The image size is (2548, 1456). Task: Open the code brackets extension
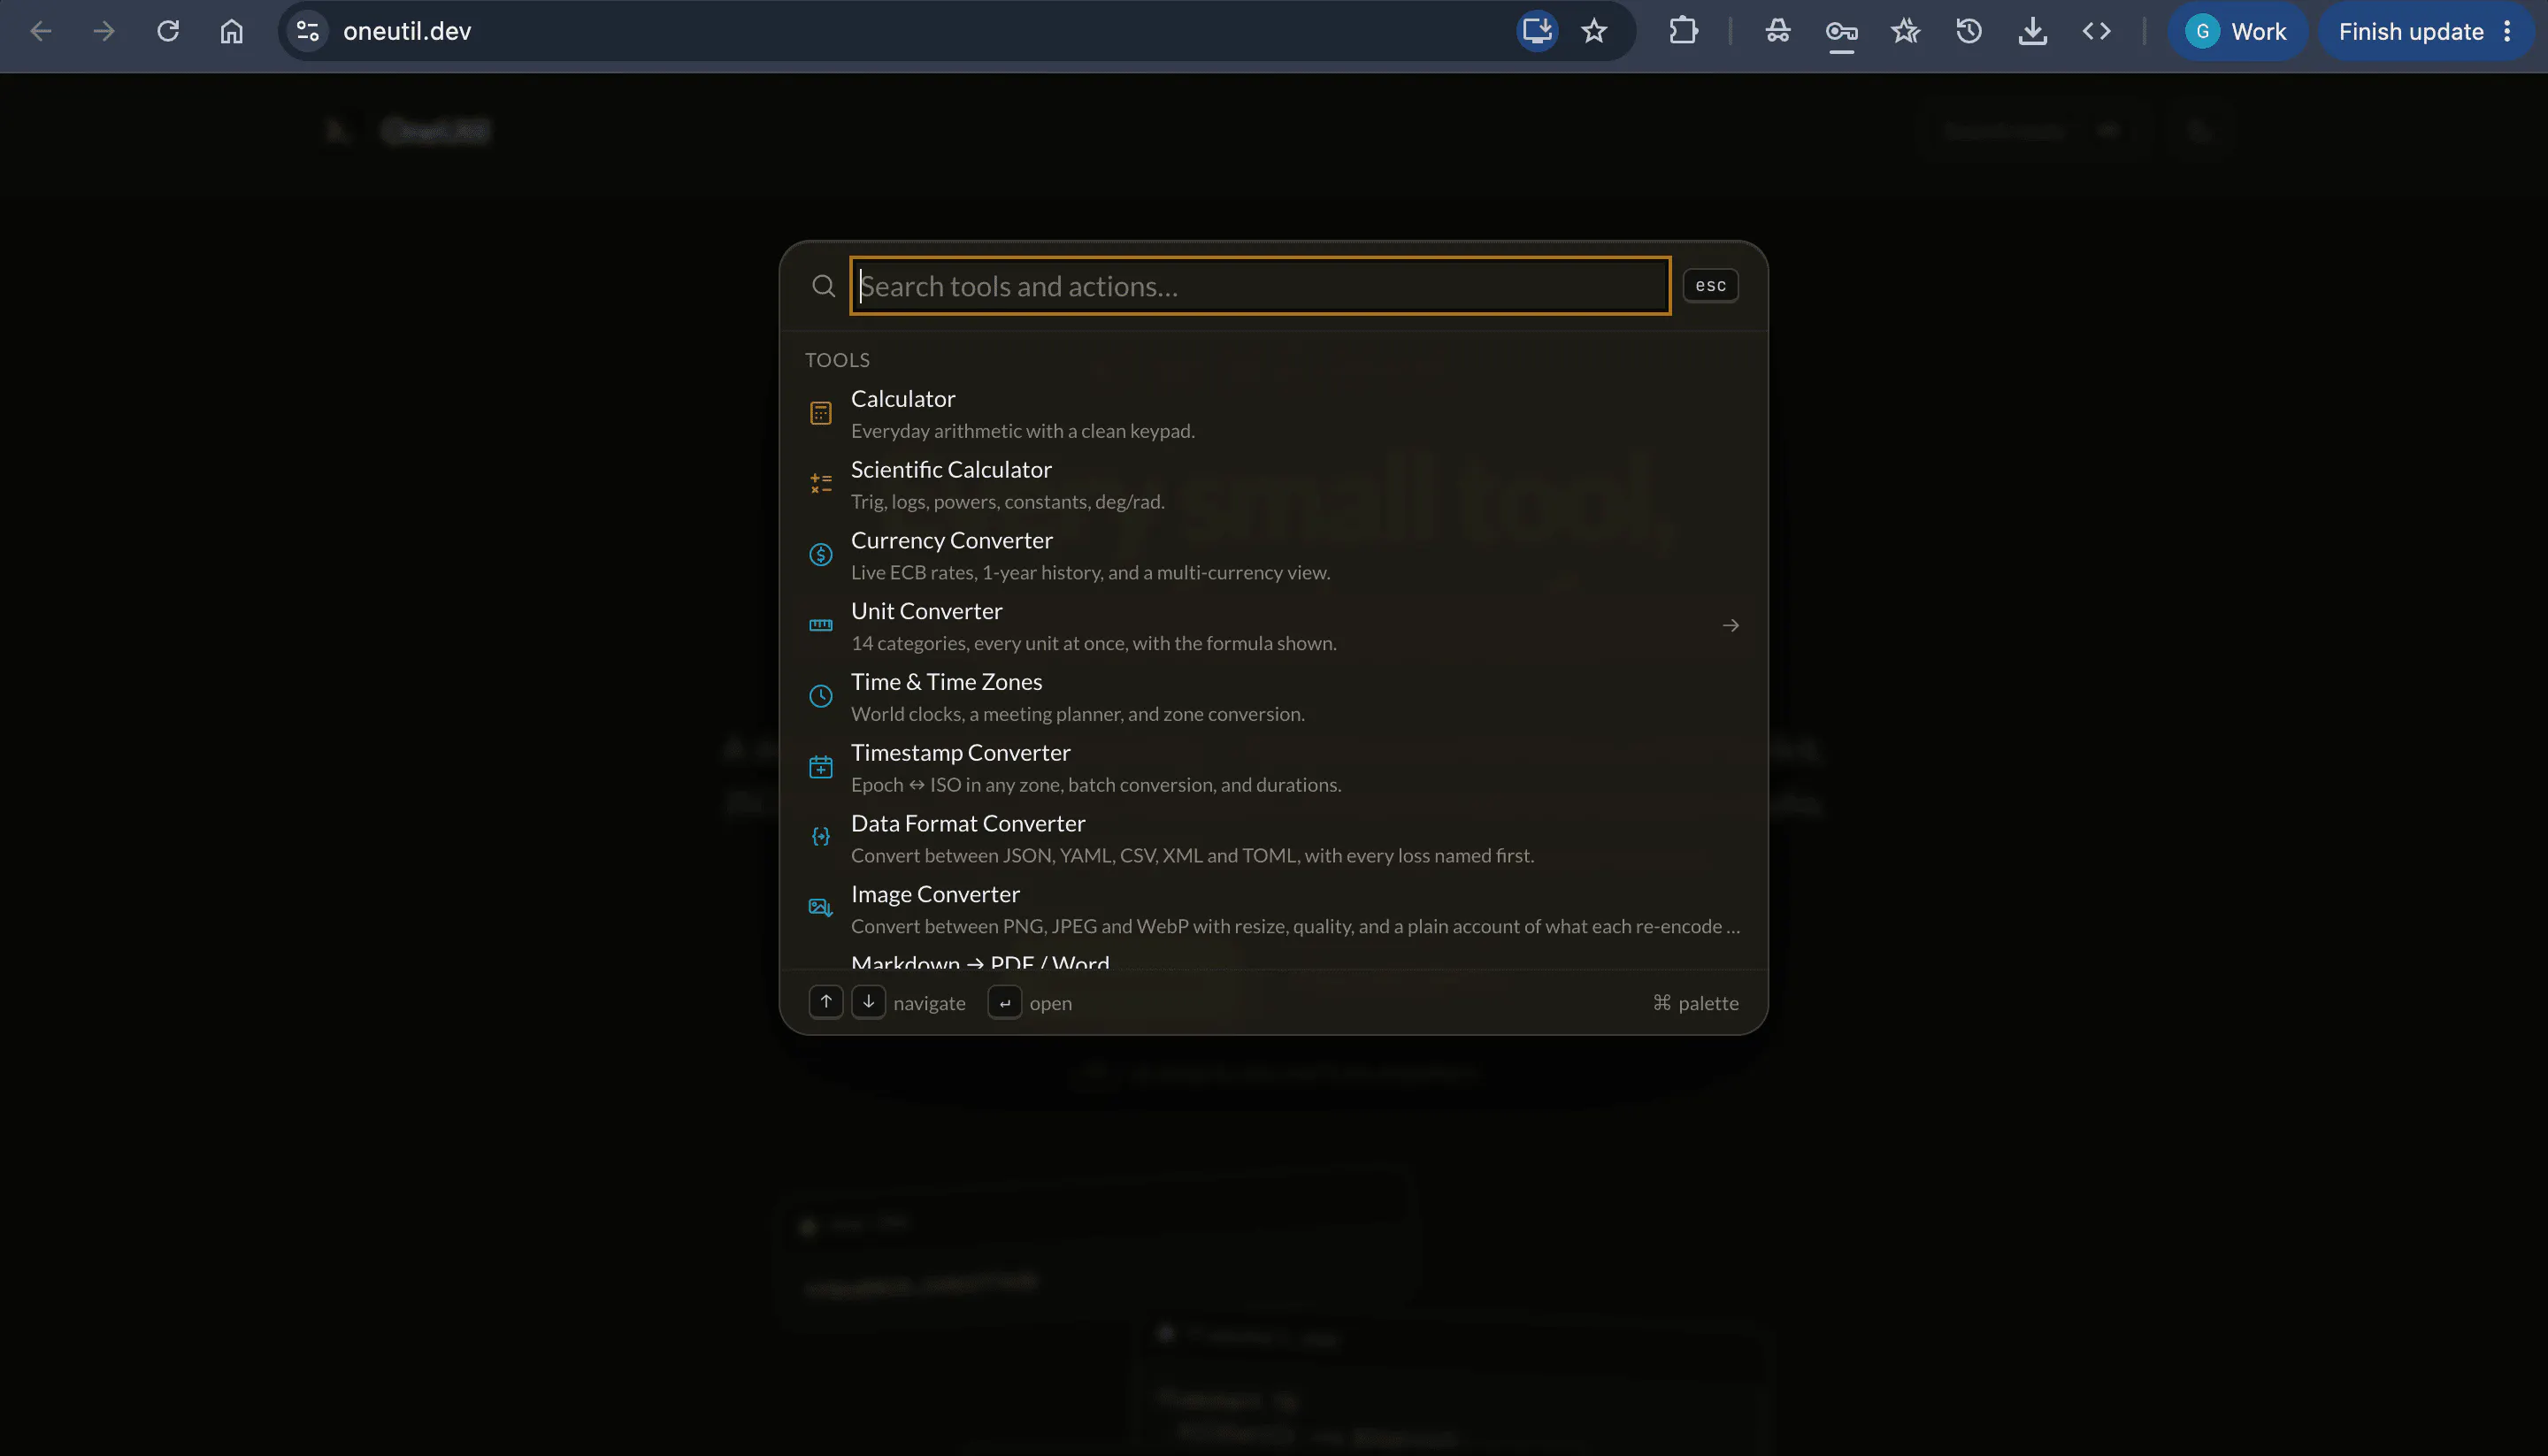2096,31
